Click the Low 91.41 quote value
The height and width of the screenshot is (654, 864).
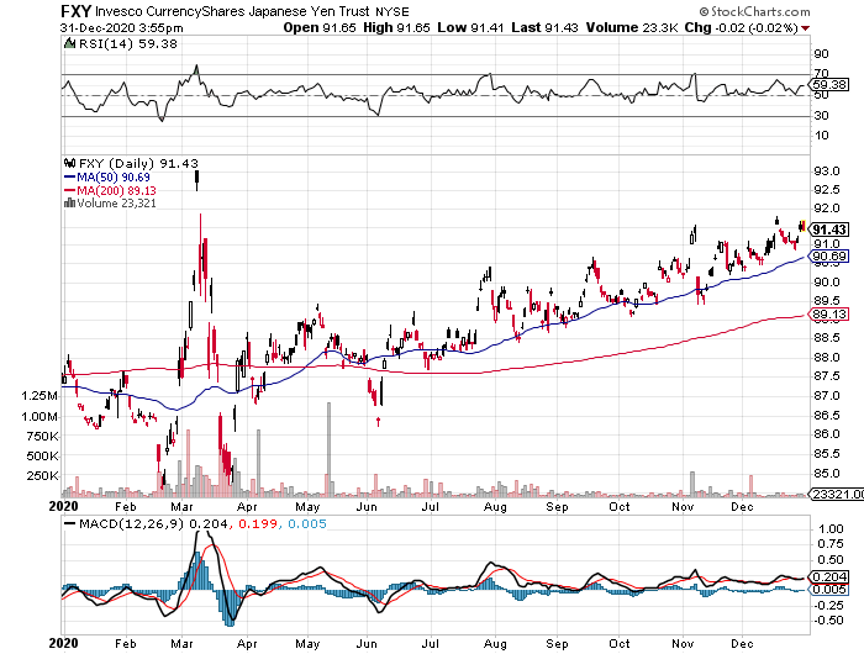coord(471,28)
